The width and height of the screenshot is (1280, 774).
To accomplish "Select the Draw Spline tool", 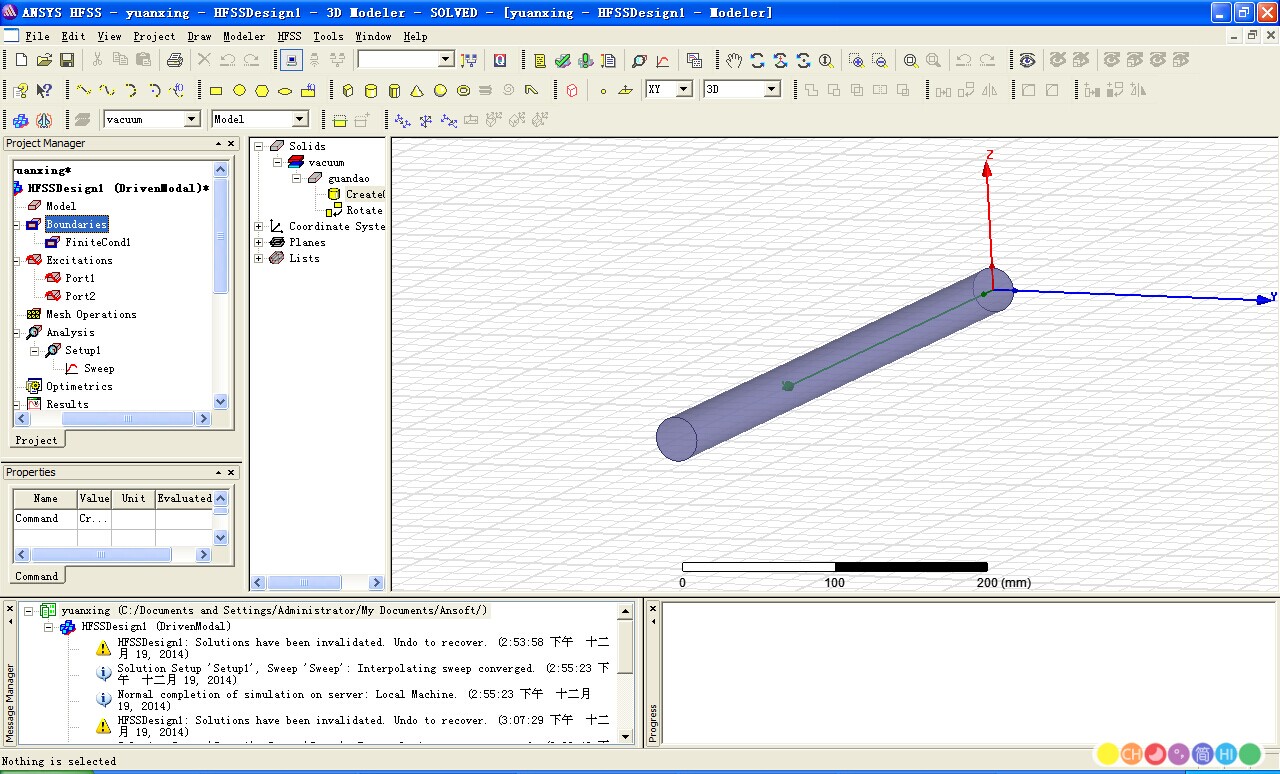I will tap(107, 90).
